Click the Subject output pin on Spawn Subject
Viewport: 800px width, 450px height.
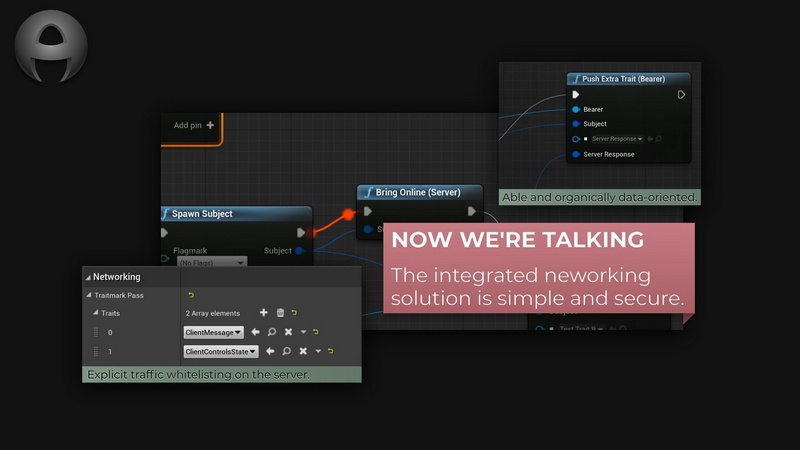(x=300, y=251)
